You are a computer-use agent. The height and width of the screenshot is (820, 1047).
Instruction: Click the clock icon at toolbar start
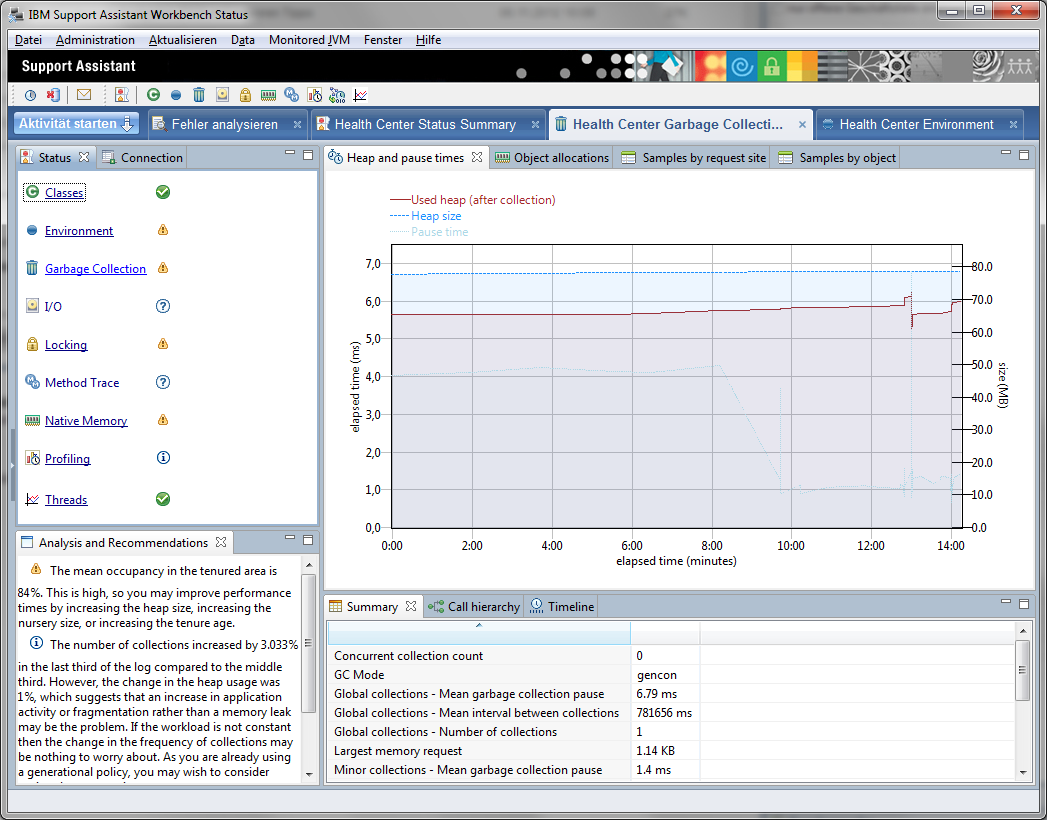click(x=30, y=95)
